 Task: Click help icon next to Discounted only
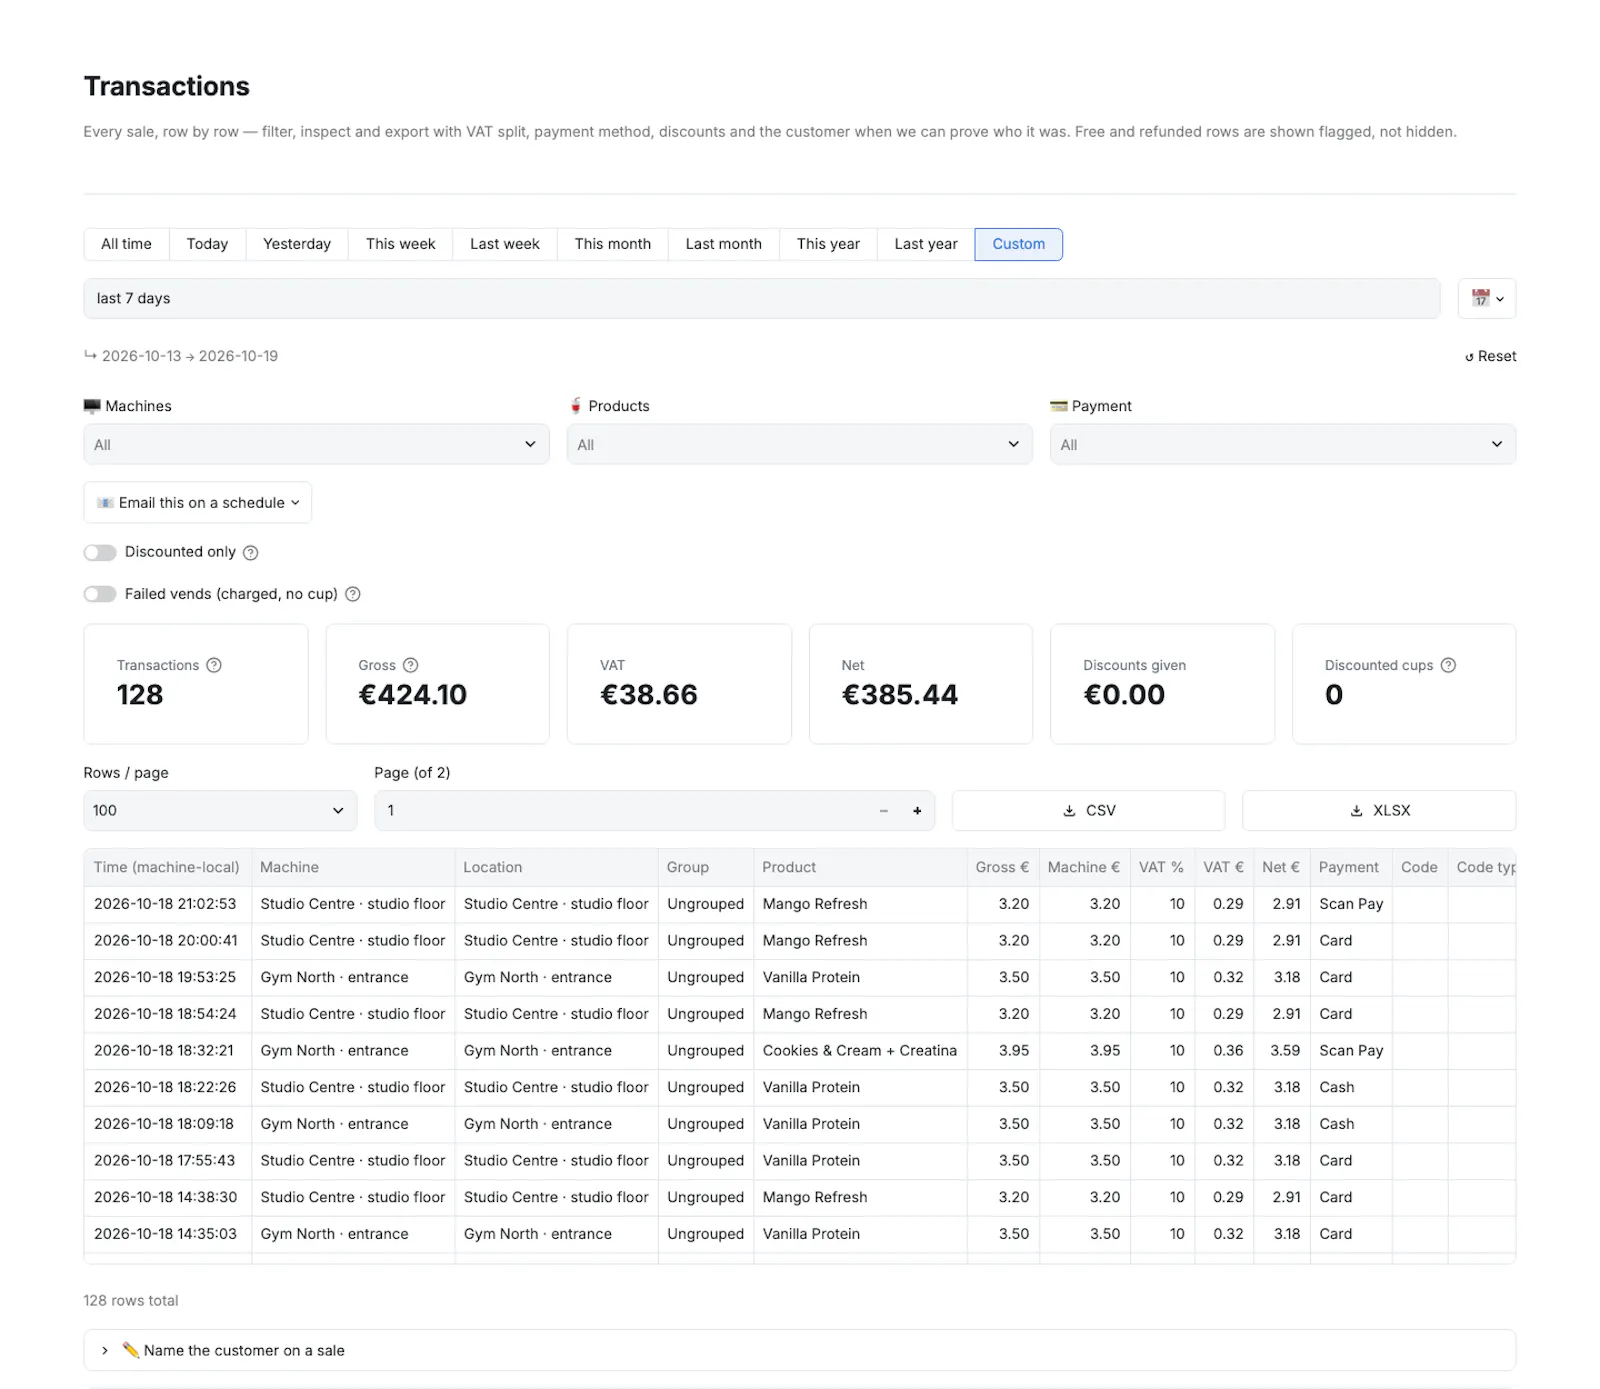coord(251,552)
